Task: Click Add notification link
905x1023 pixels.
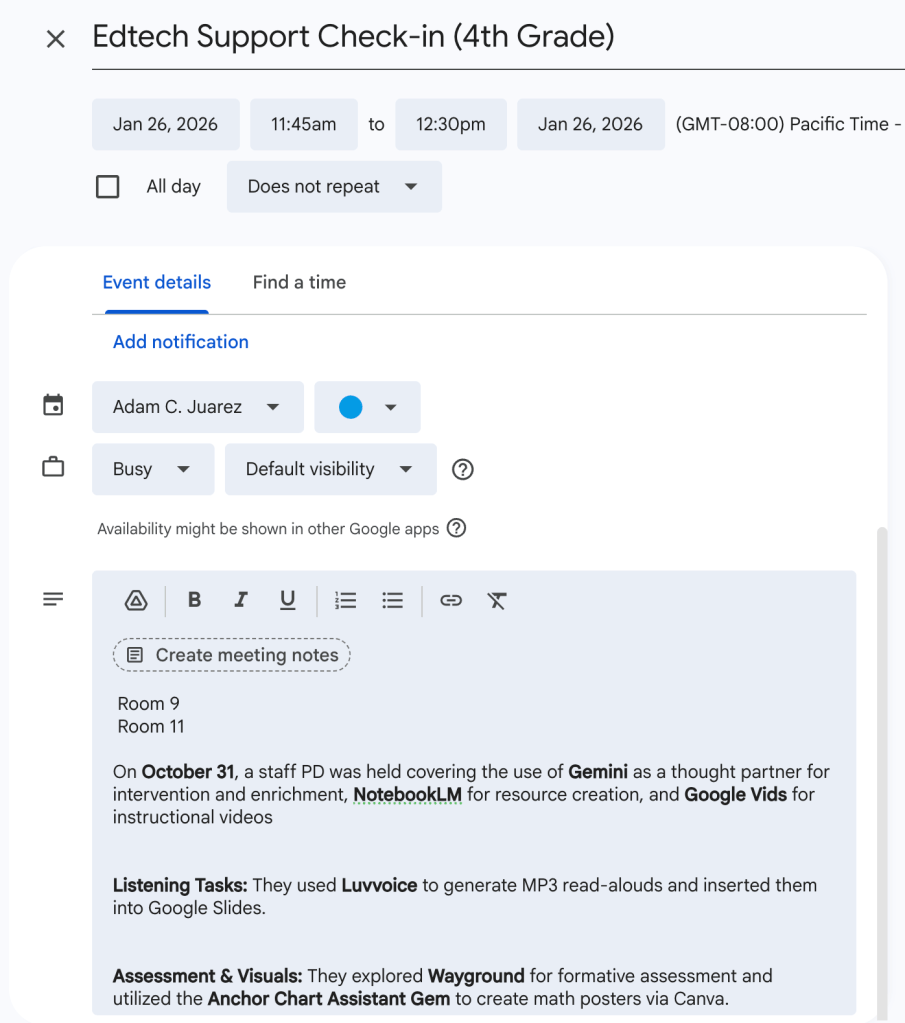Action: (181, 342)
